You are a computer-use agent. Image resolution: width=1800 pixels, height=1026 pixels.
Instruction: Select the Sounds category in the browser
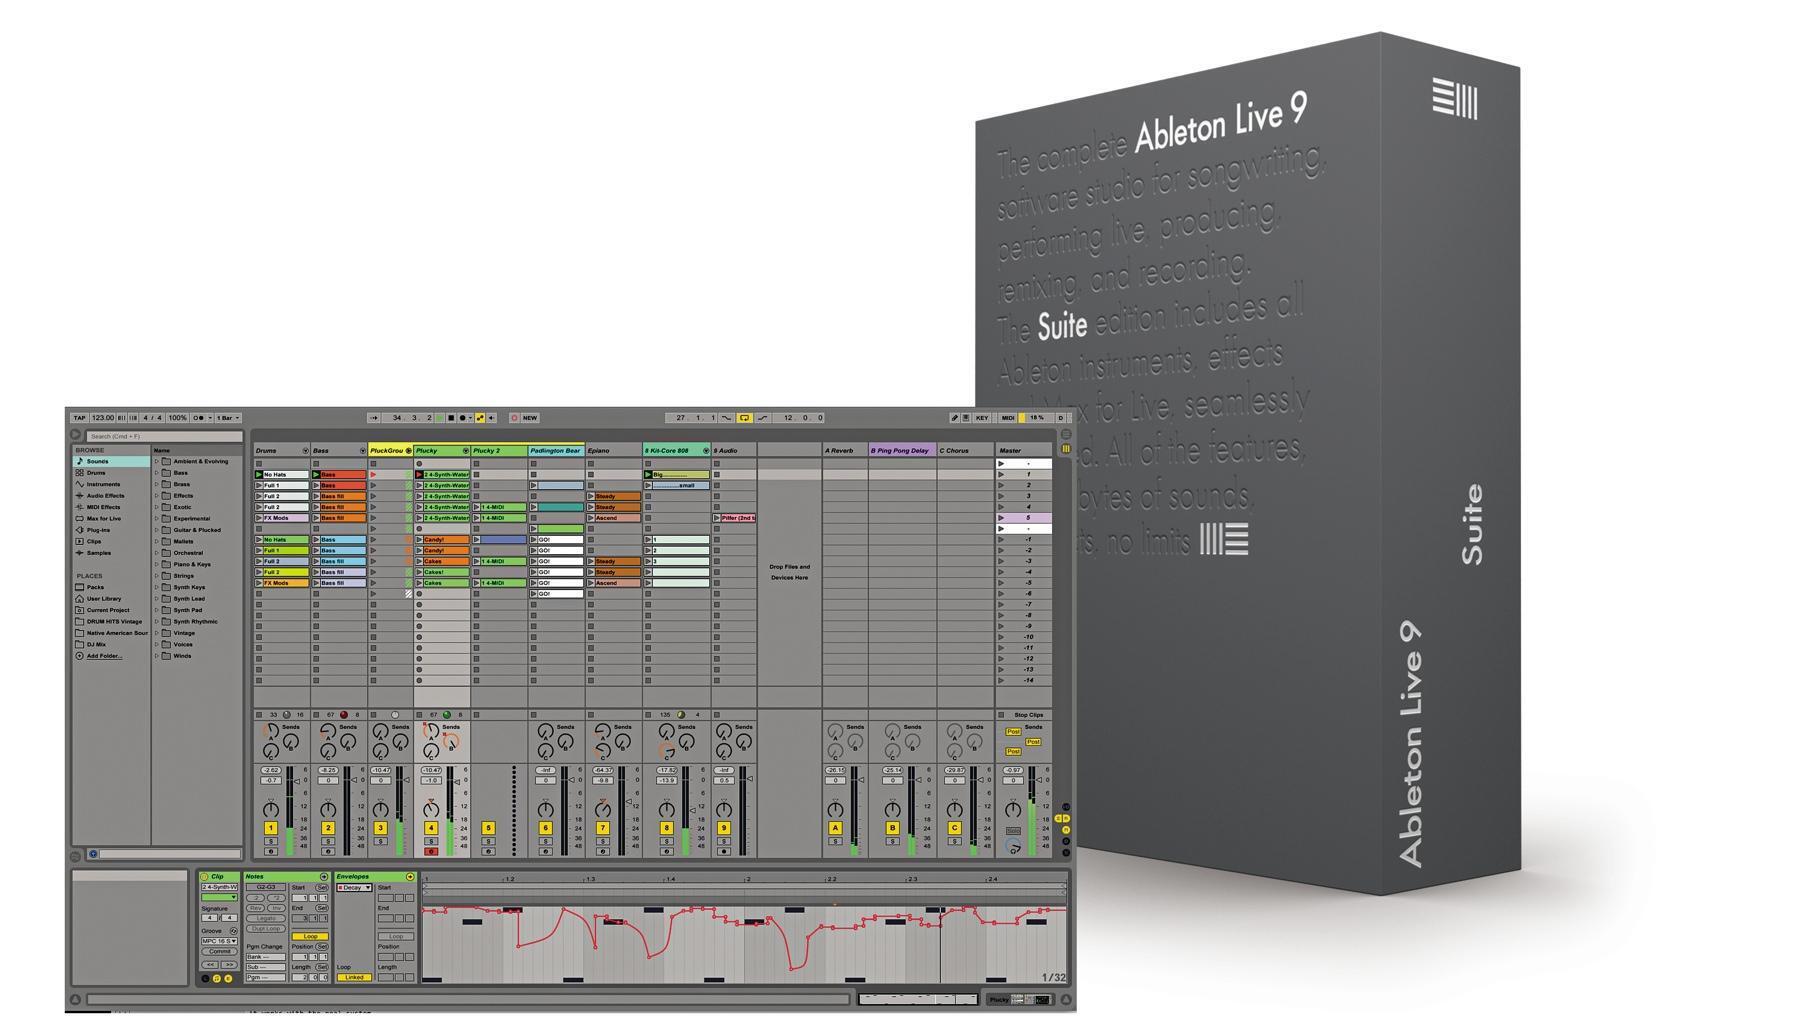click(97, 461)
